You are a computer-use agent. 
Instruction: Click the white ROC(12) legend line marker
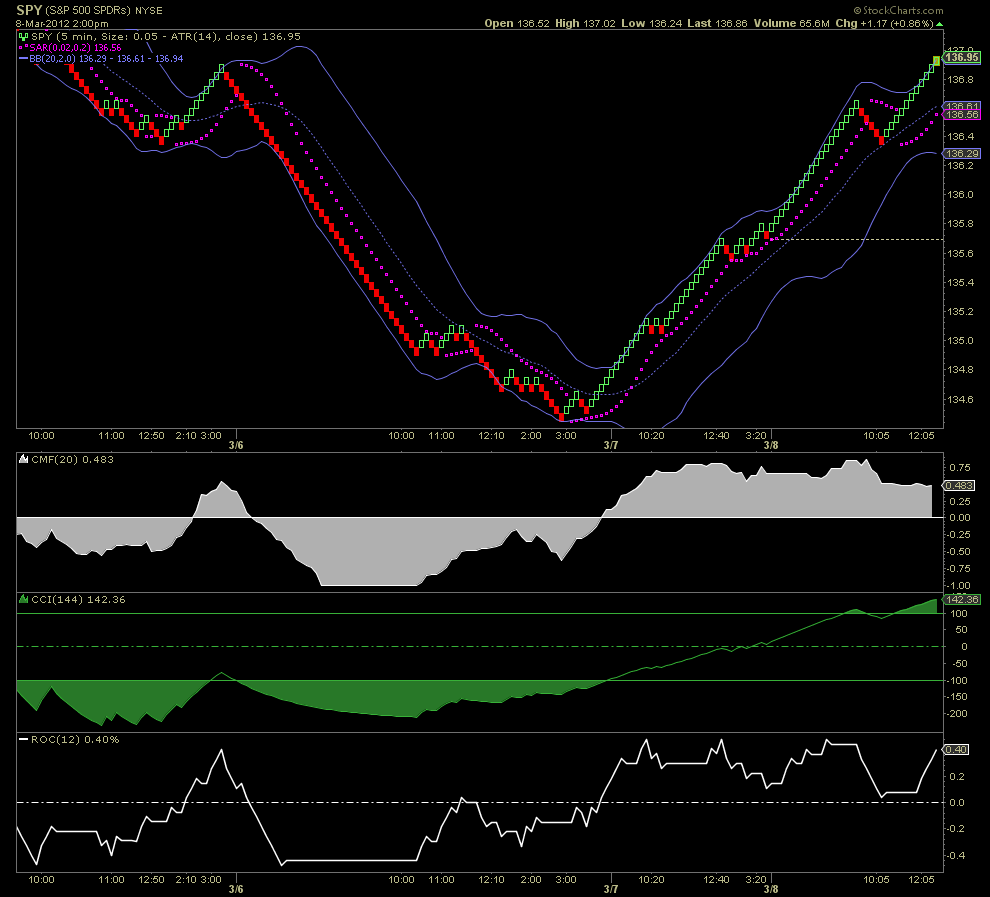[23, 740]
